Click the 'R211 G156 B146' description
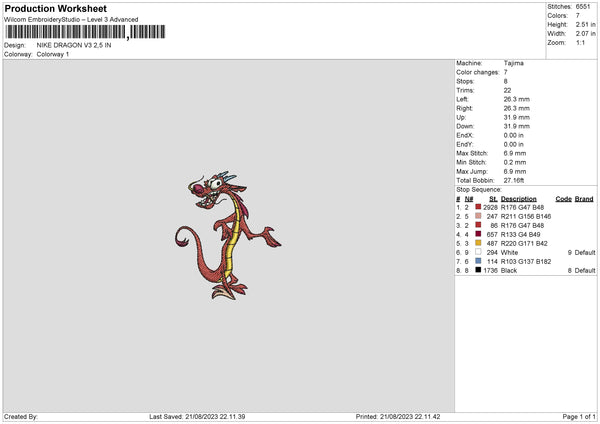600x424 pixels. 526,217
